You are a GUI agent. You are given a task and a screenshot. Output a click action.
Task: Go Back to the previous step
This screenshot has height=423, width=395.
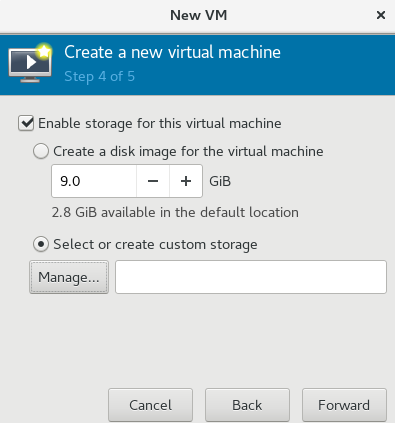tap(247, 405)
